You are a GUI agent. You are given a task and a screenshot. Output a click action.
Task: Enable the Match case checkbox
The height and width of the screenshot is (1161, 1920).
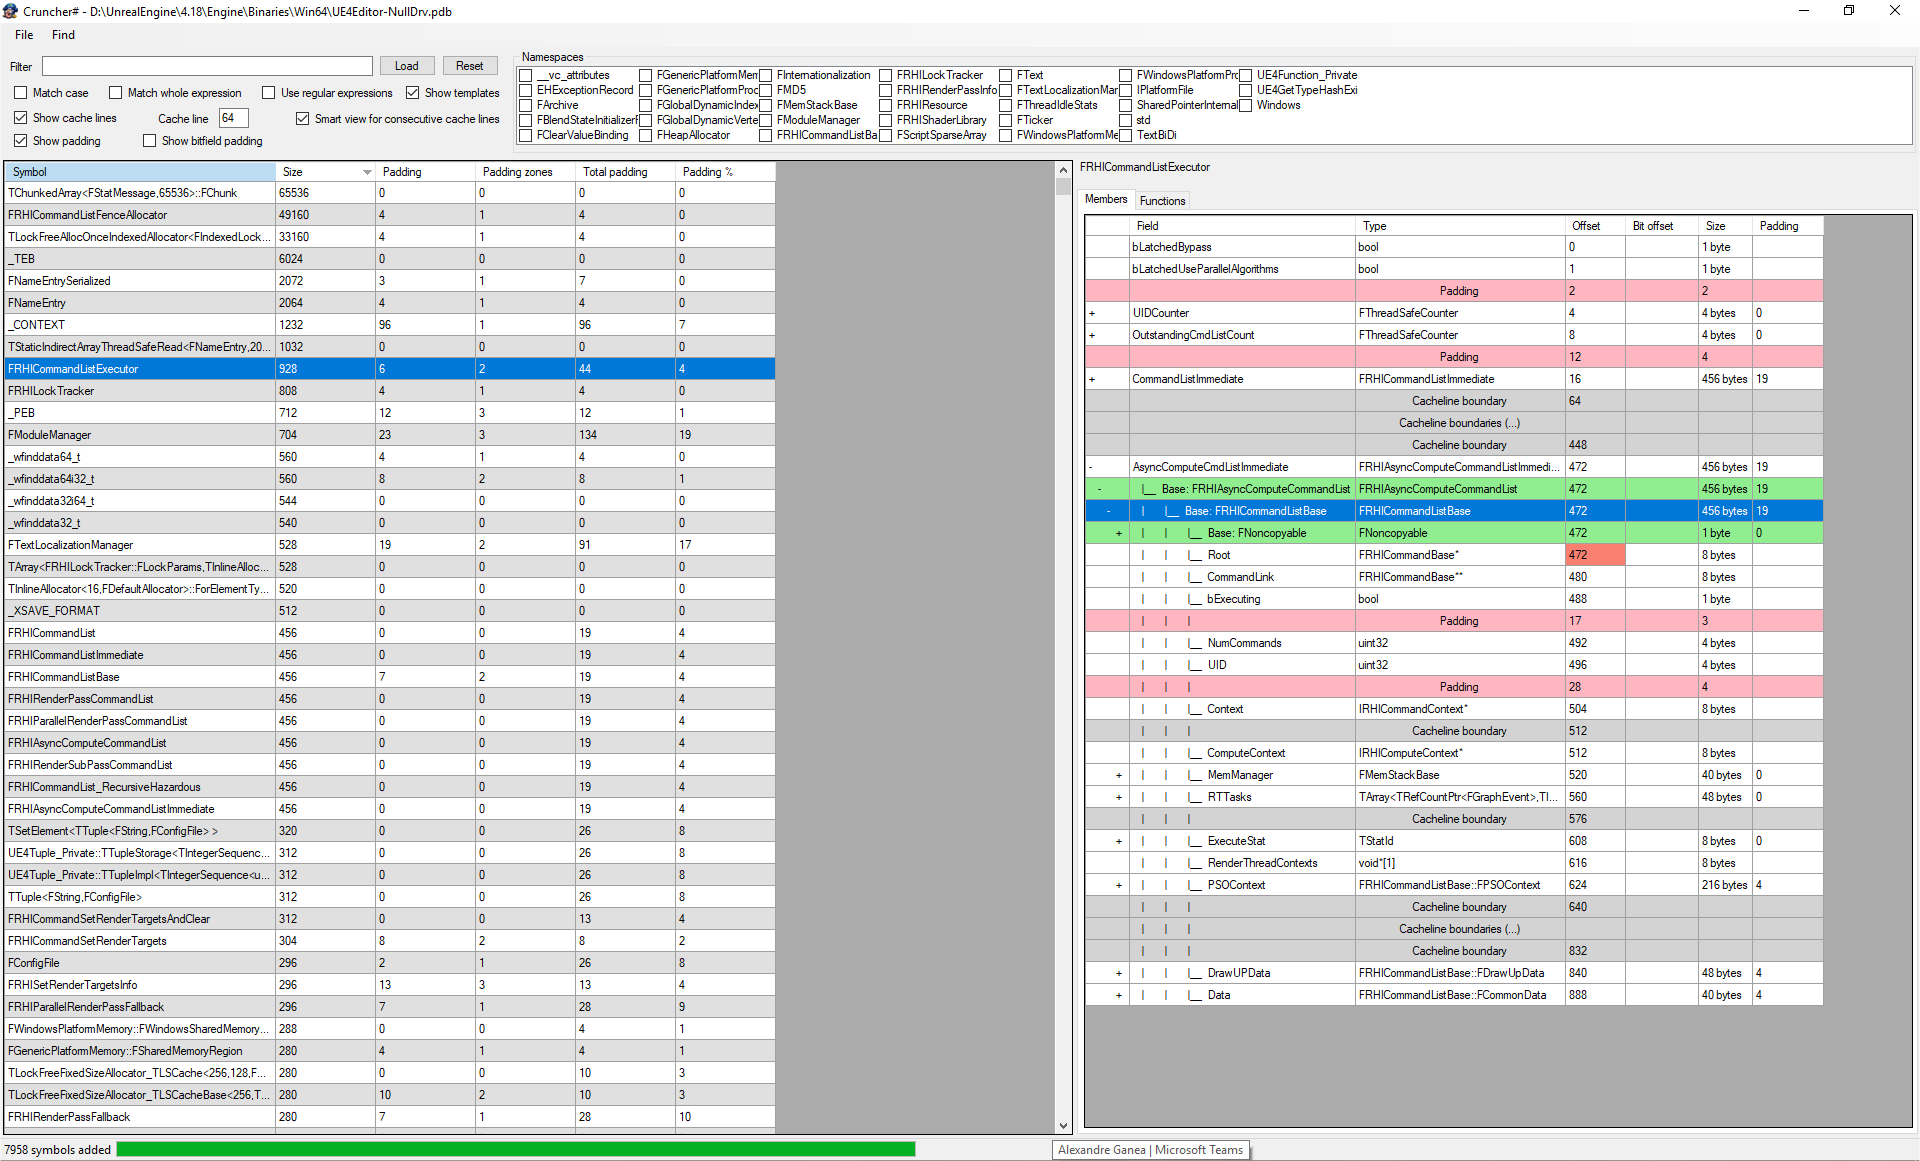click(x=20, y=93)
